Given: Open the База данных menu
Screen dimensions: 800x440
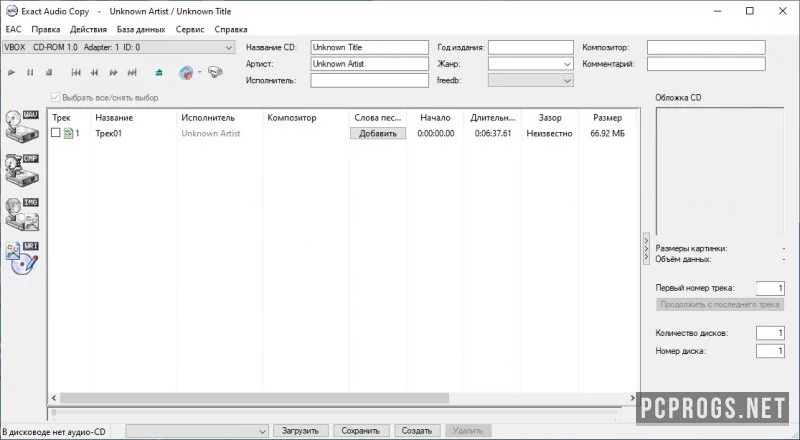Looking at the screenshot, I should tap(141, 29).
